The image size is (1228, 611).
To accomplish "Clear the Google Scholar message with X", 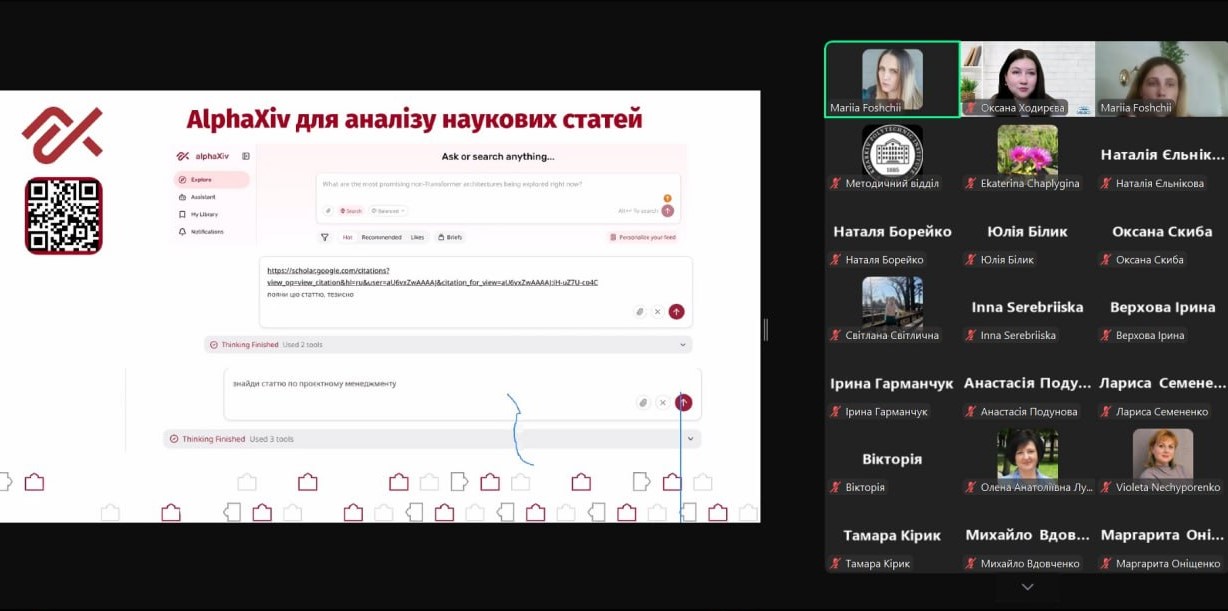I will coord(657,312).
